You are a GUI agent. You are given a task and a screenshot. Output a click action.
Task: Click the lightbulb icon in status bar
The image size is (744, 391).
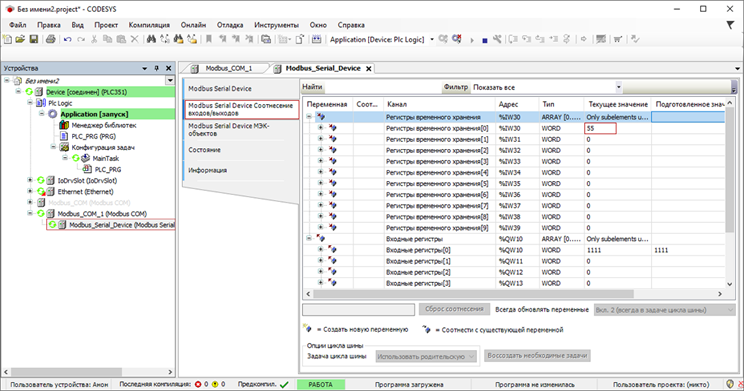pyautogui.click(x=730, y=384)
